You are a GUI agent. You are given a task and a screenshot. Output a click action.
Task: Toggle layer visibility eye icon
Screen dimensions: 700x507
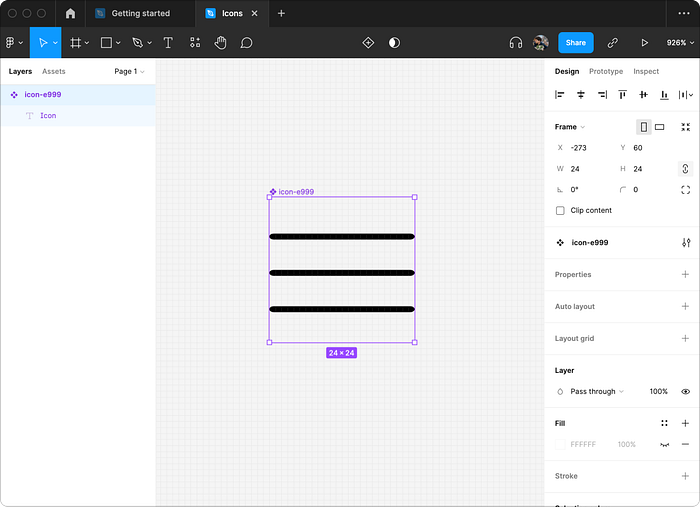(x=686, y=391)
